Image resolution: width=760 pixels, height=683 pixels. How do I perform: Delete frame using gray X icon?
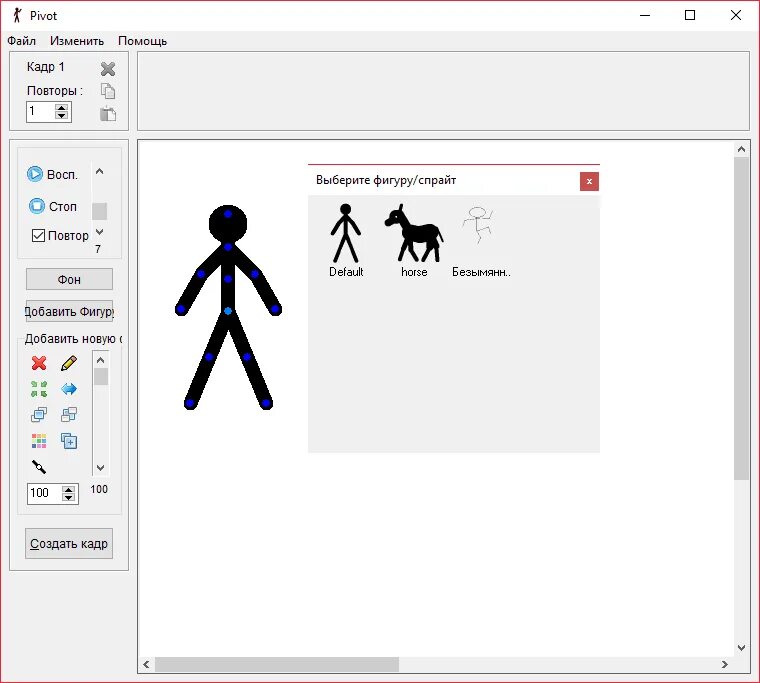pos(108,69)
